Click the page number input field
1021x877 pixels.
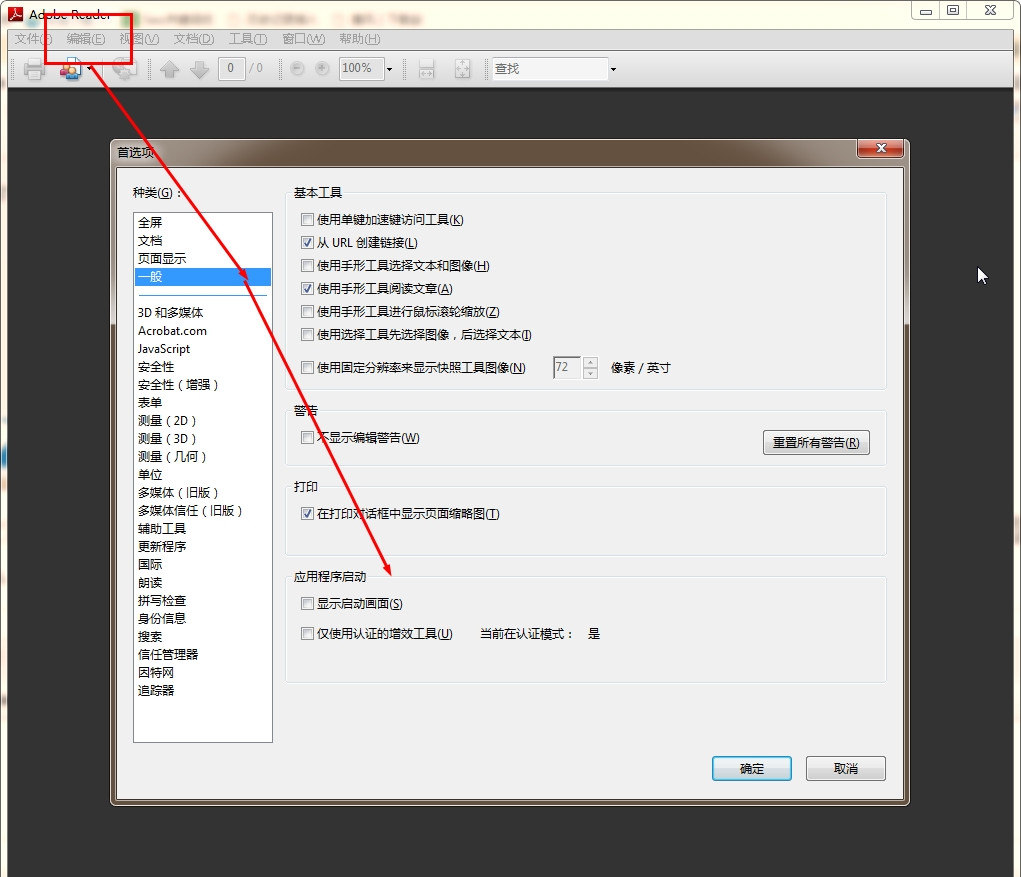[x=232, y=68]
